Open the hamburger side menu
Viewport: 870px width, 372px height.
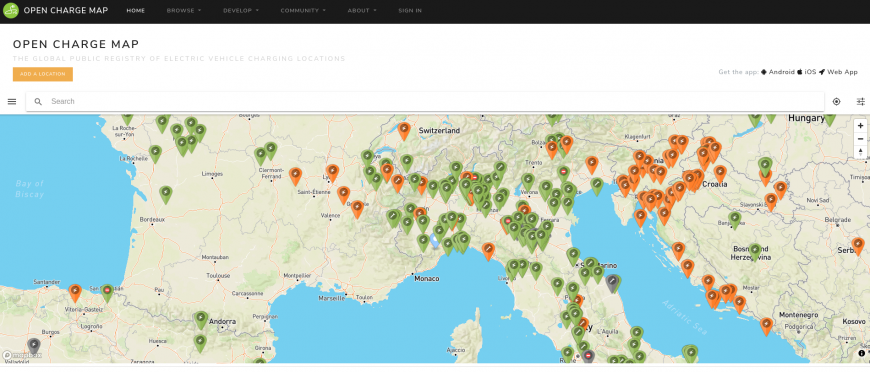[12, 102]
